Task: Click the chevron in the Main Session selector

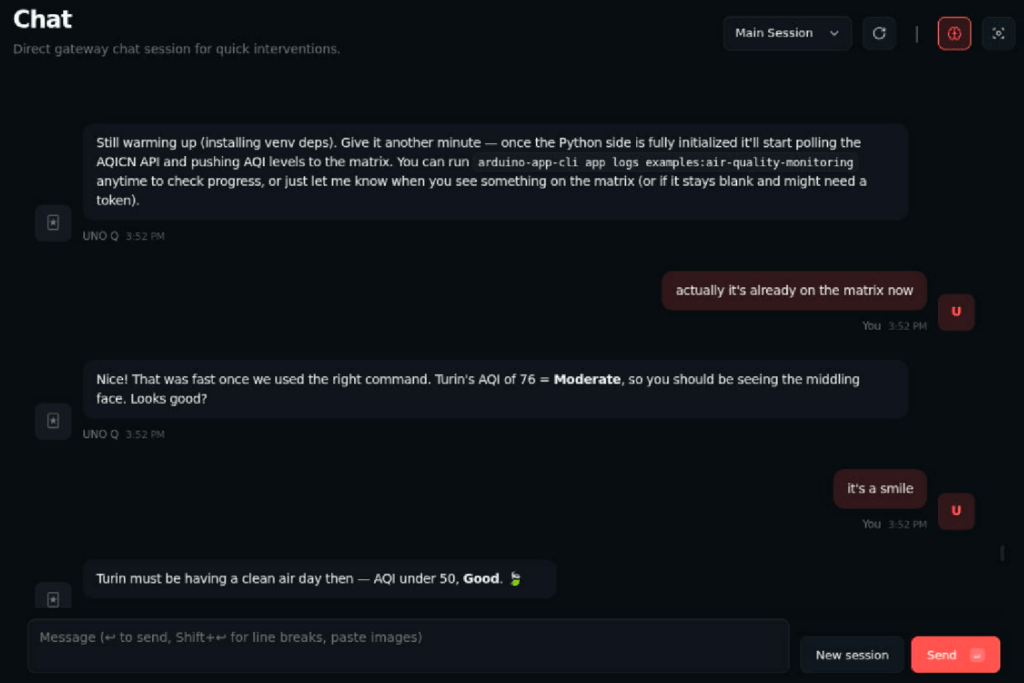Action: pyautogui.click(x=834, y=33)
